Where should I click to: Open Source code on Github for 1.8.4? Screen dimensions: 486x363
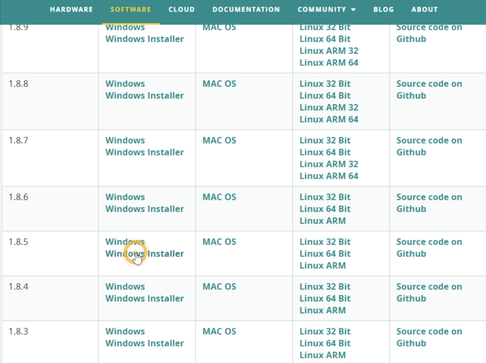429,293
